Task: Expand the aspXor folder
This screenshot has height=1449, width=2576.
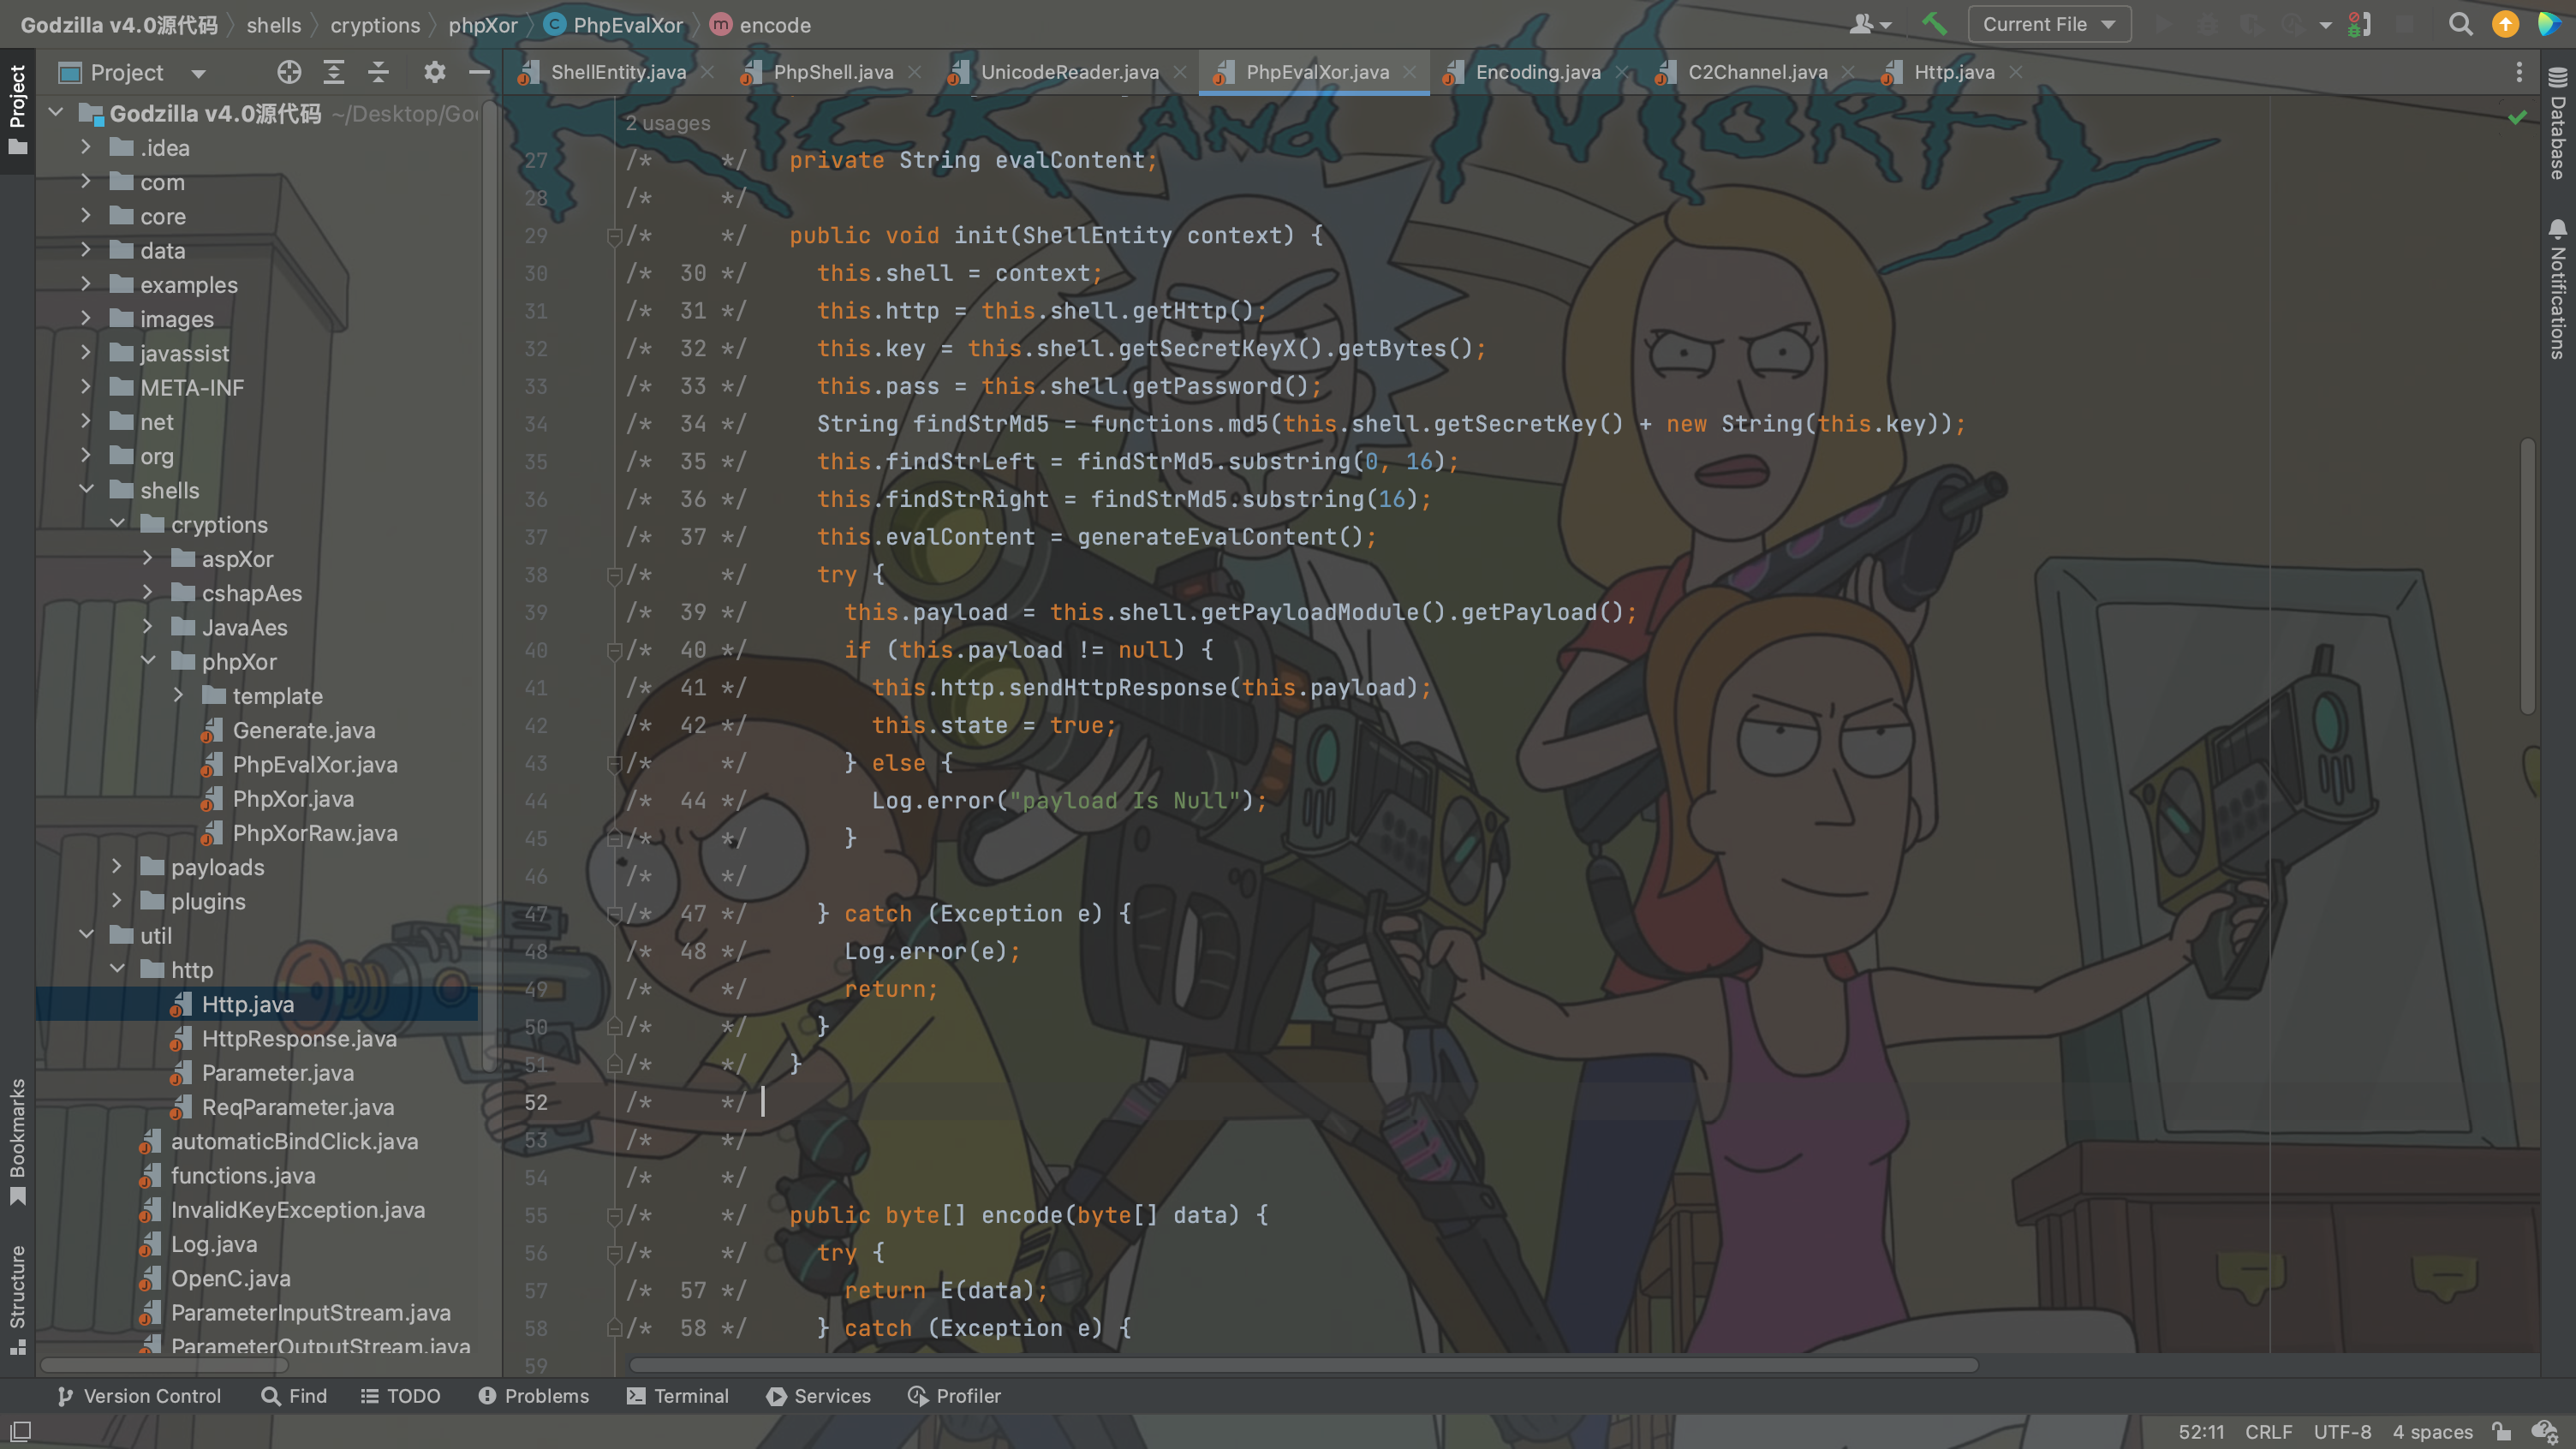Action: click(148, 557)
